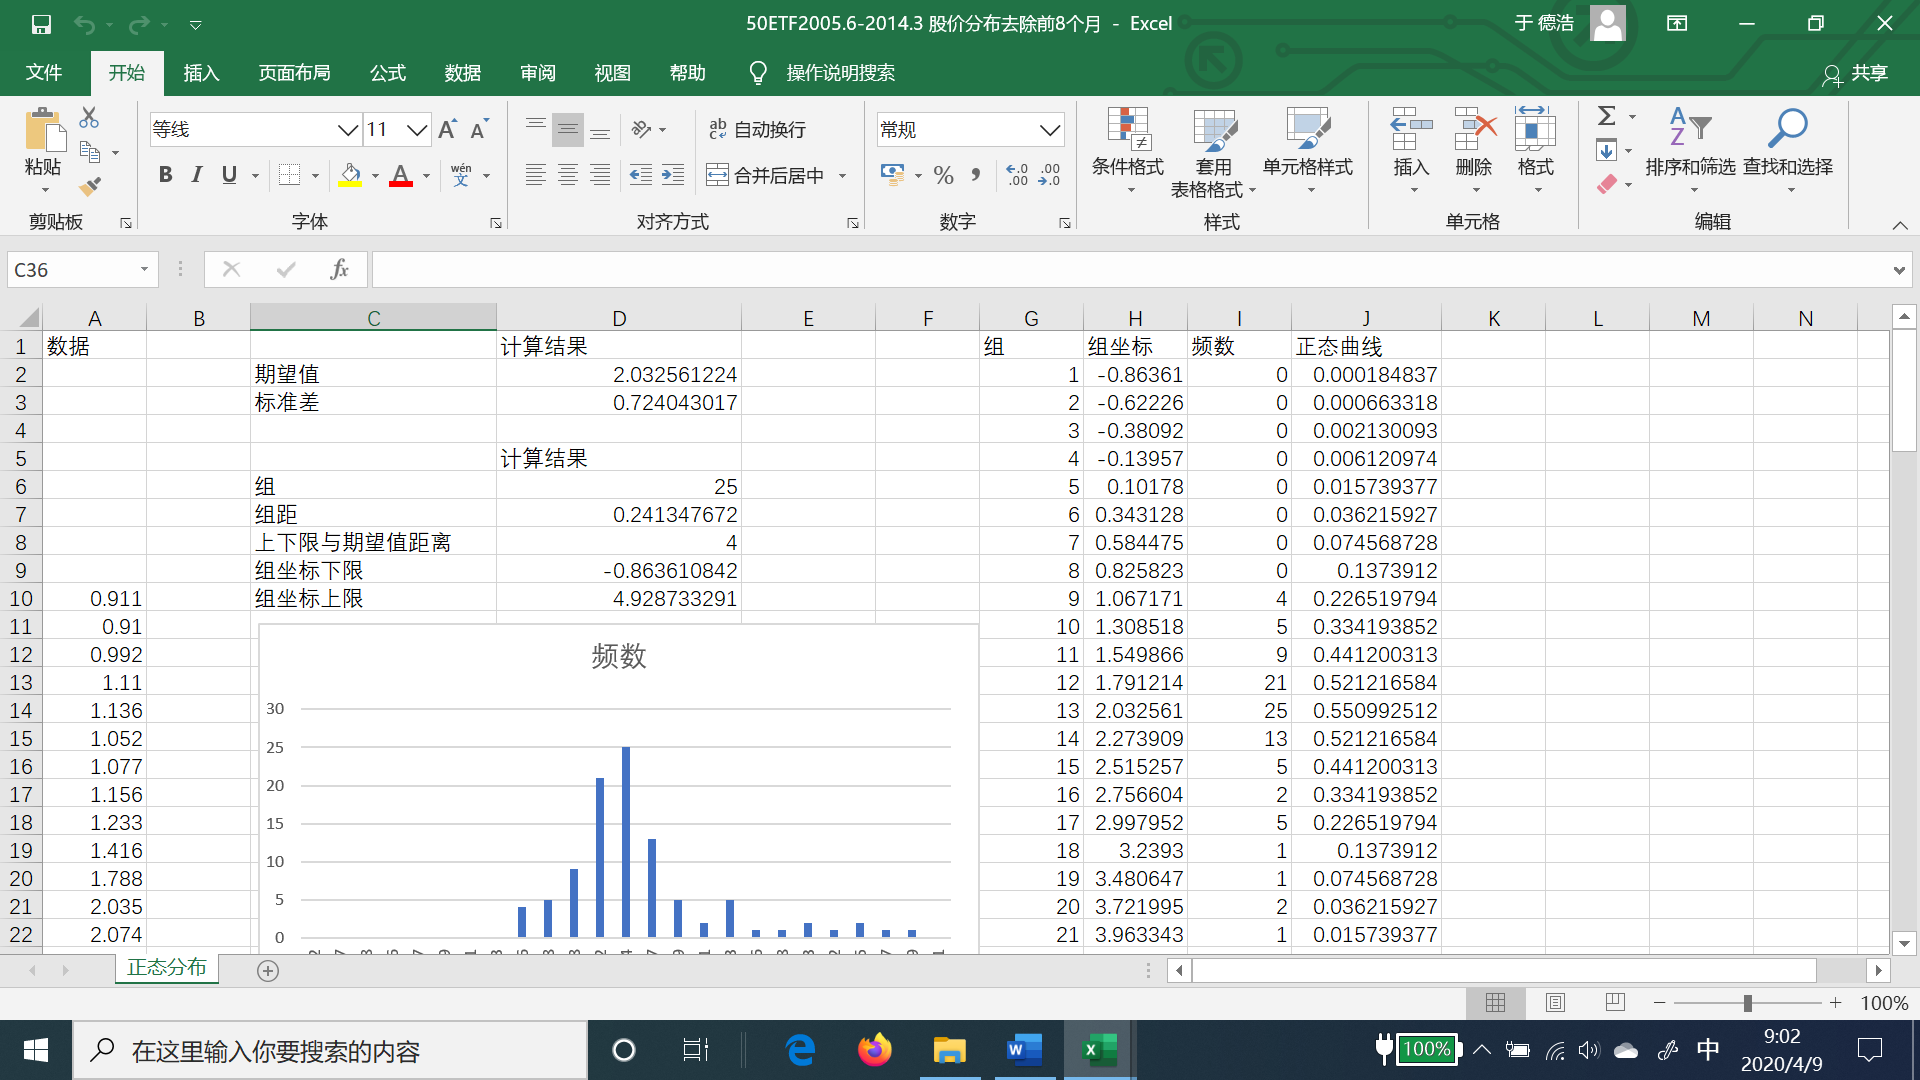Click the 共享 share button
The image size is (1920, 1080).
pyautogui.click(x=1856, y=74)
